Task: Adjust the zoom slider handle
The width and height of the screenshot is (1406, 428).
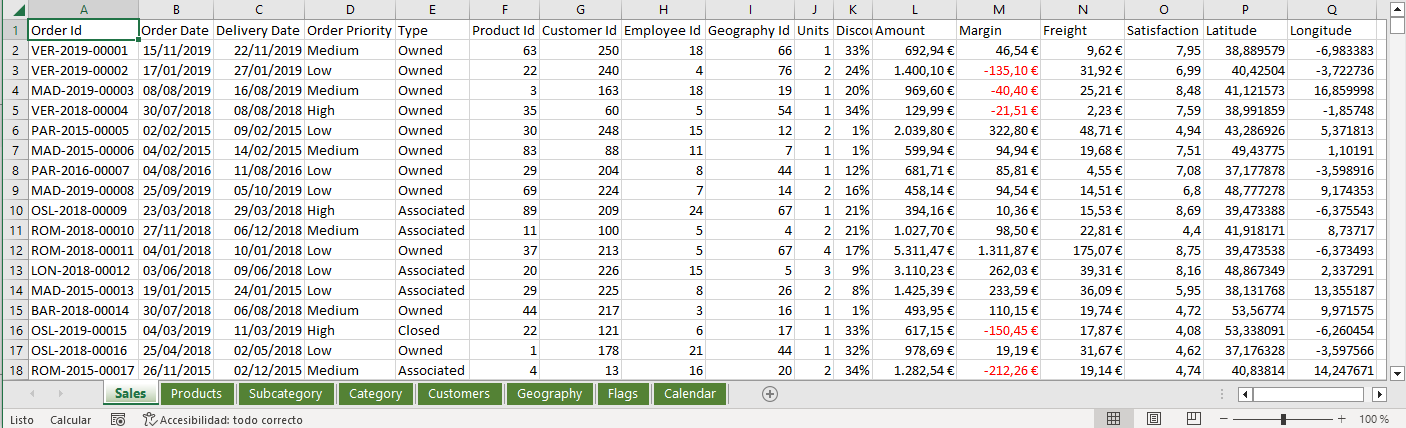Action: pos(1283,419)
